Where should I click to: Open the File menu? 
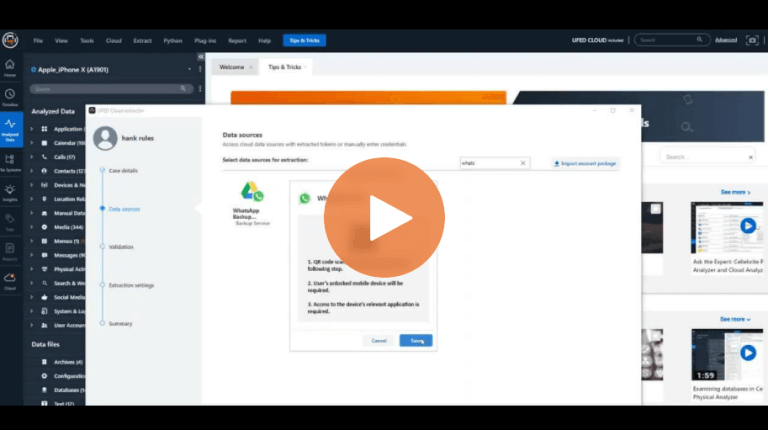click(38, 41)
